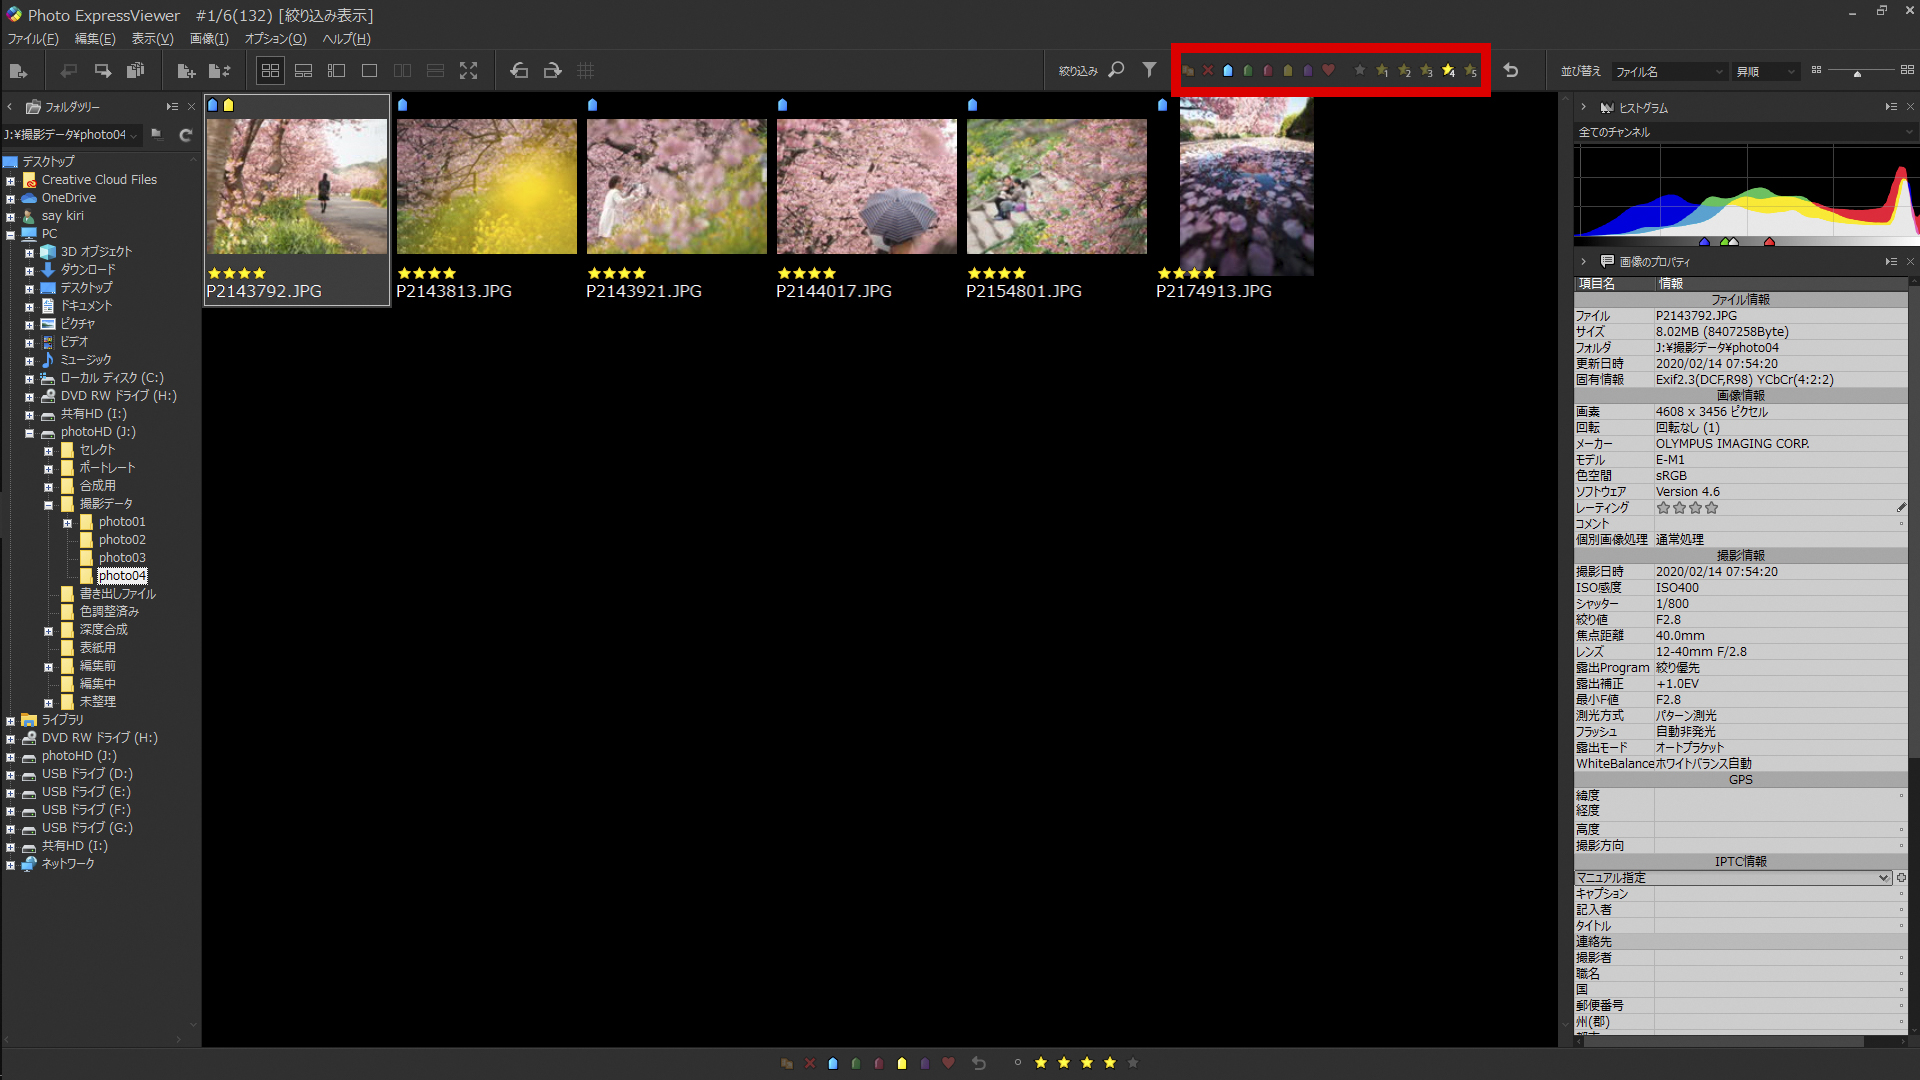Select the P2144017.JPG thumbnail

(866, 186)
